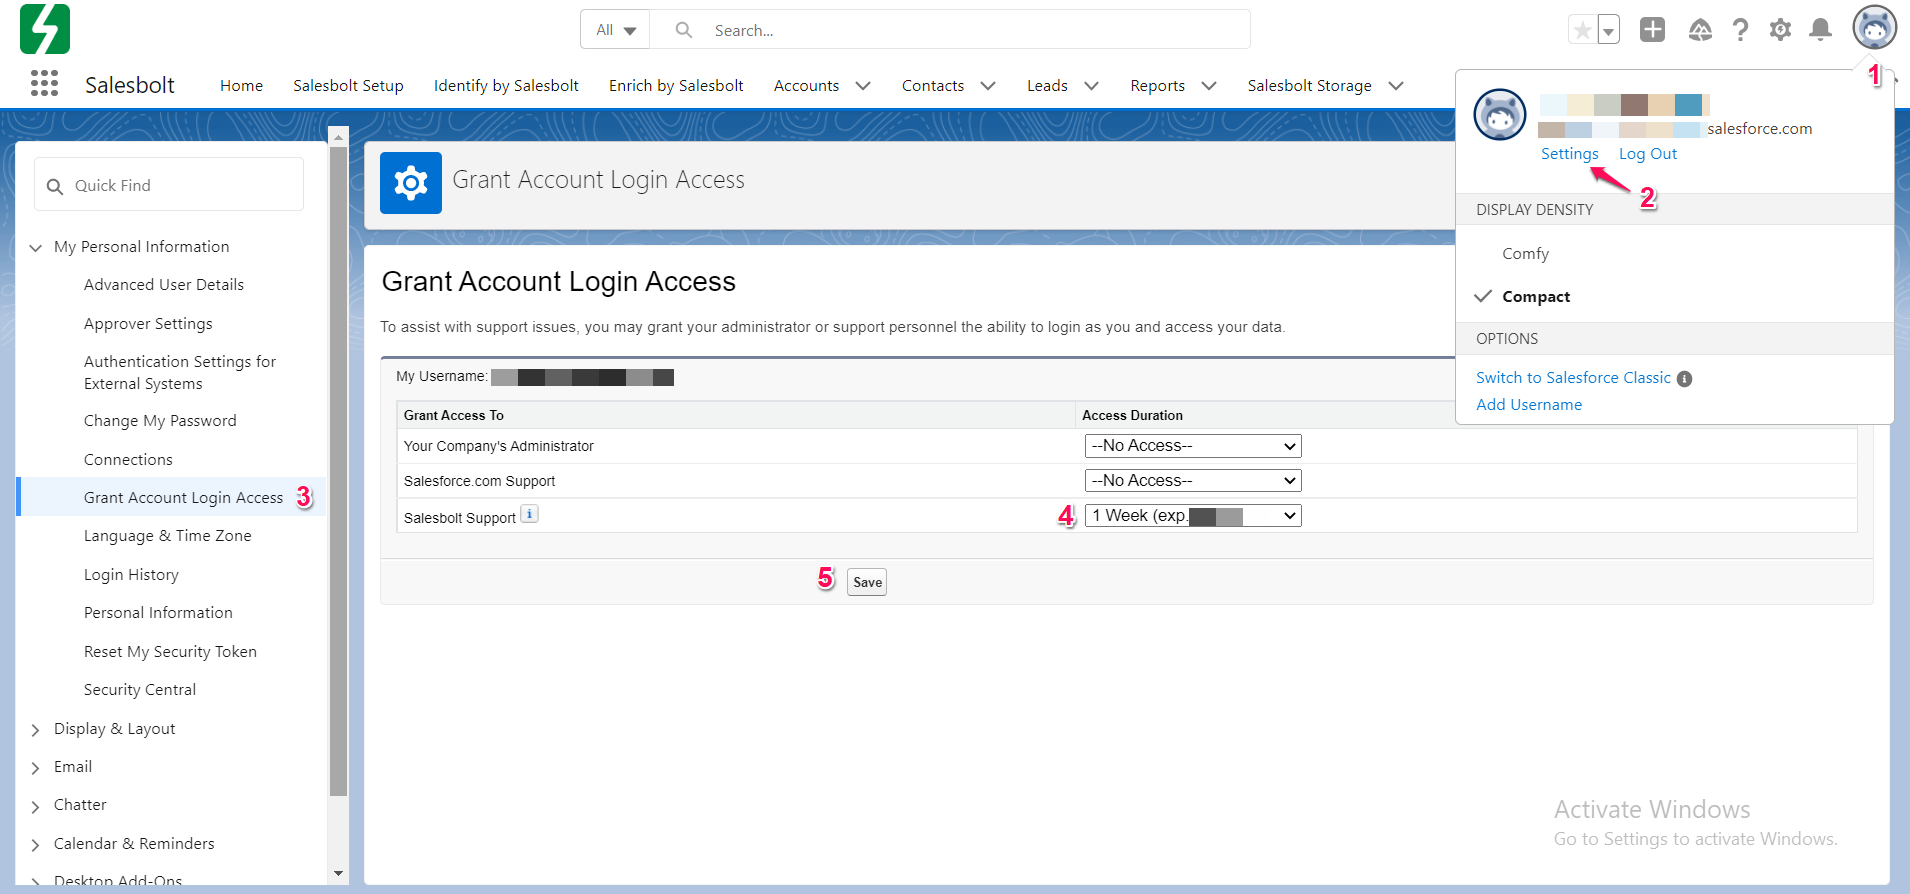Click the sidebar scroll-up arrow
1910x894 pixels.
tap(338, 137)
